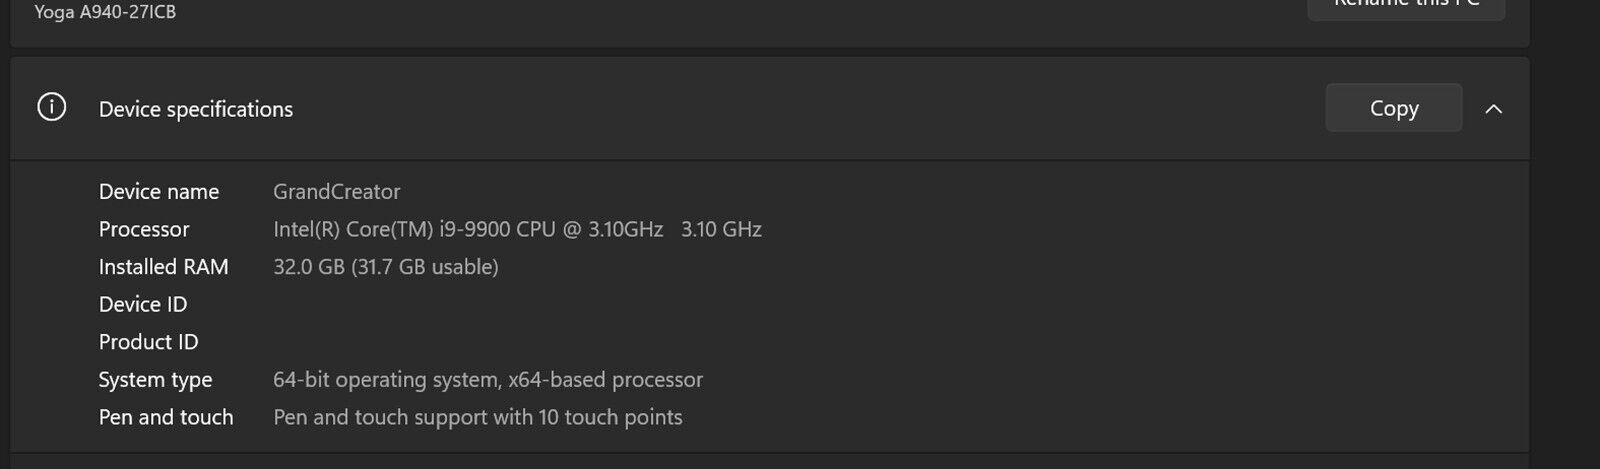The height and width of the screenshot is (469, 1600).
Task: Collapse the Device specifications section chevron
Action: click(1494, 109)
